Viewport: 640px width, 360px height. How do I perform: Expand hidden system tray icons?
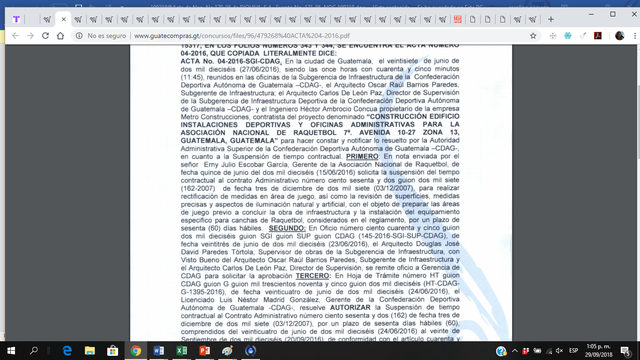point(515,351)
